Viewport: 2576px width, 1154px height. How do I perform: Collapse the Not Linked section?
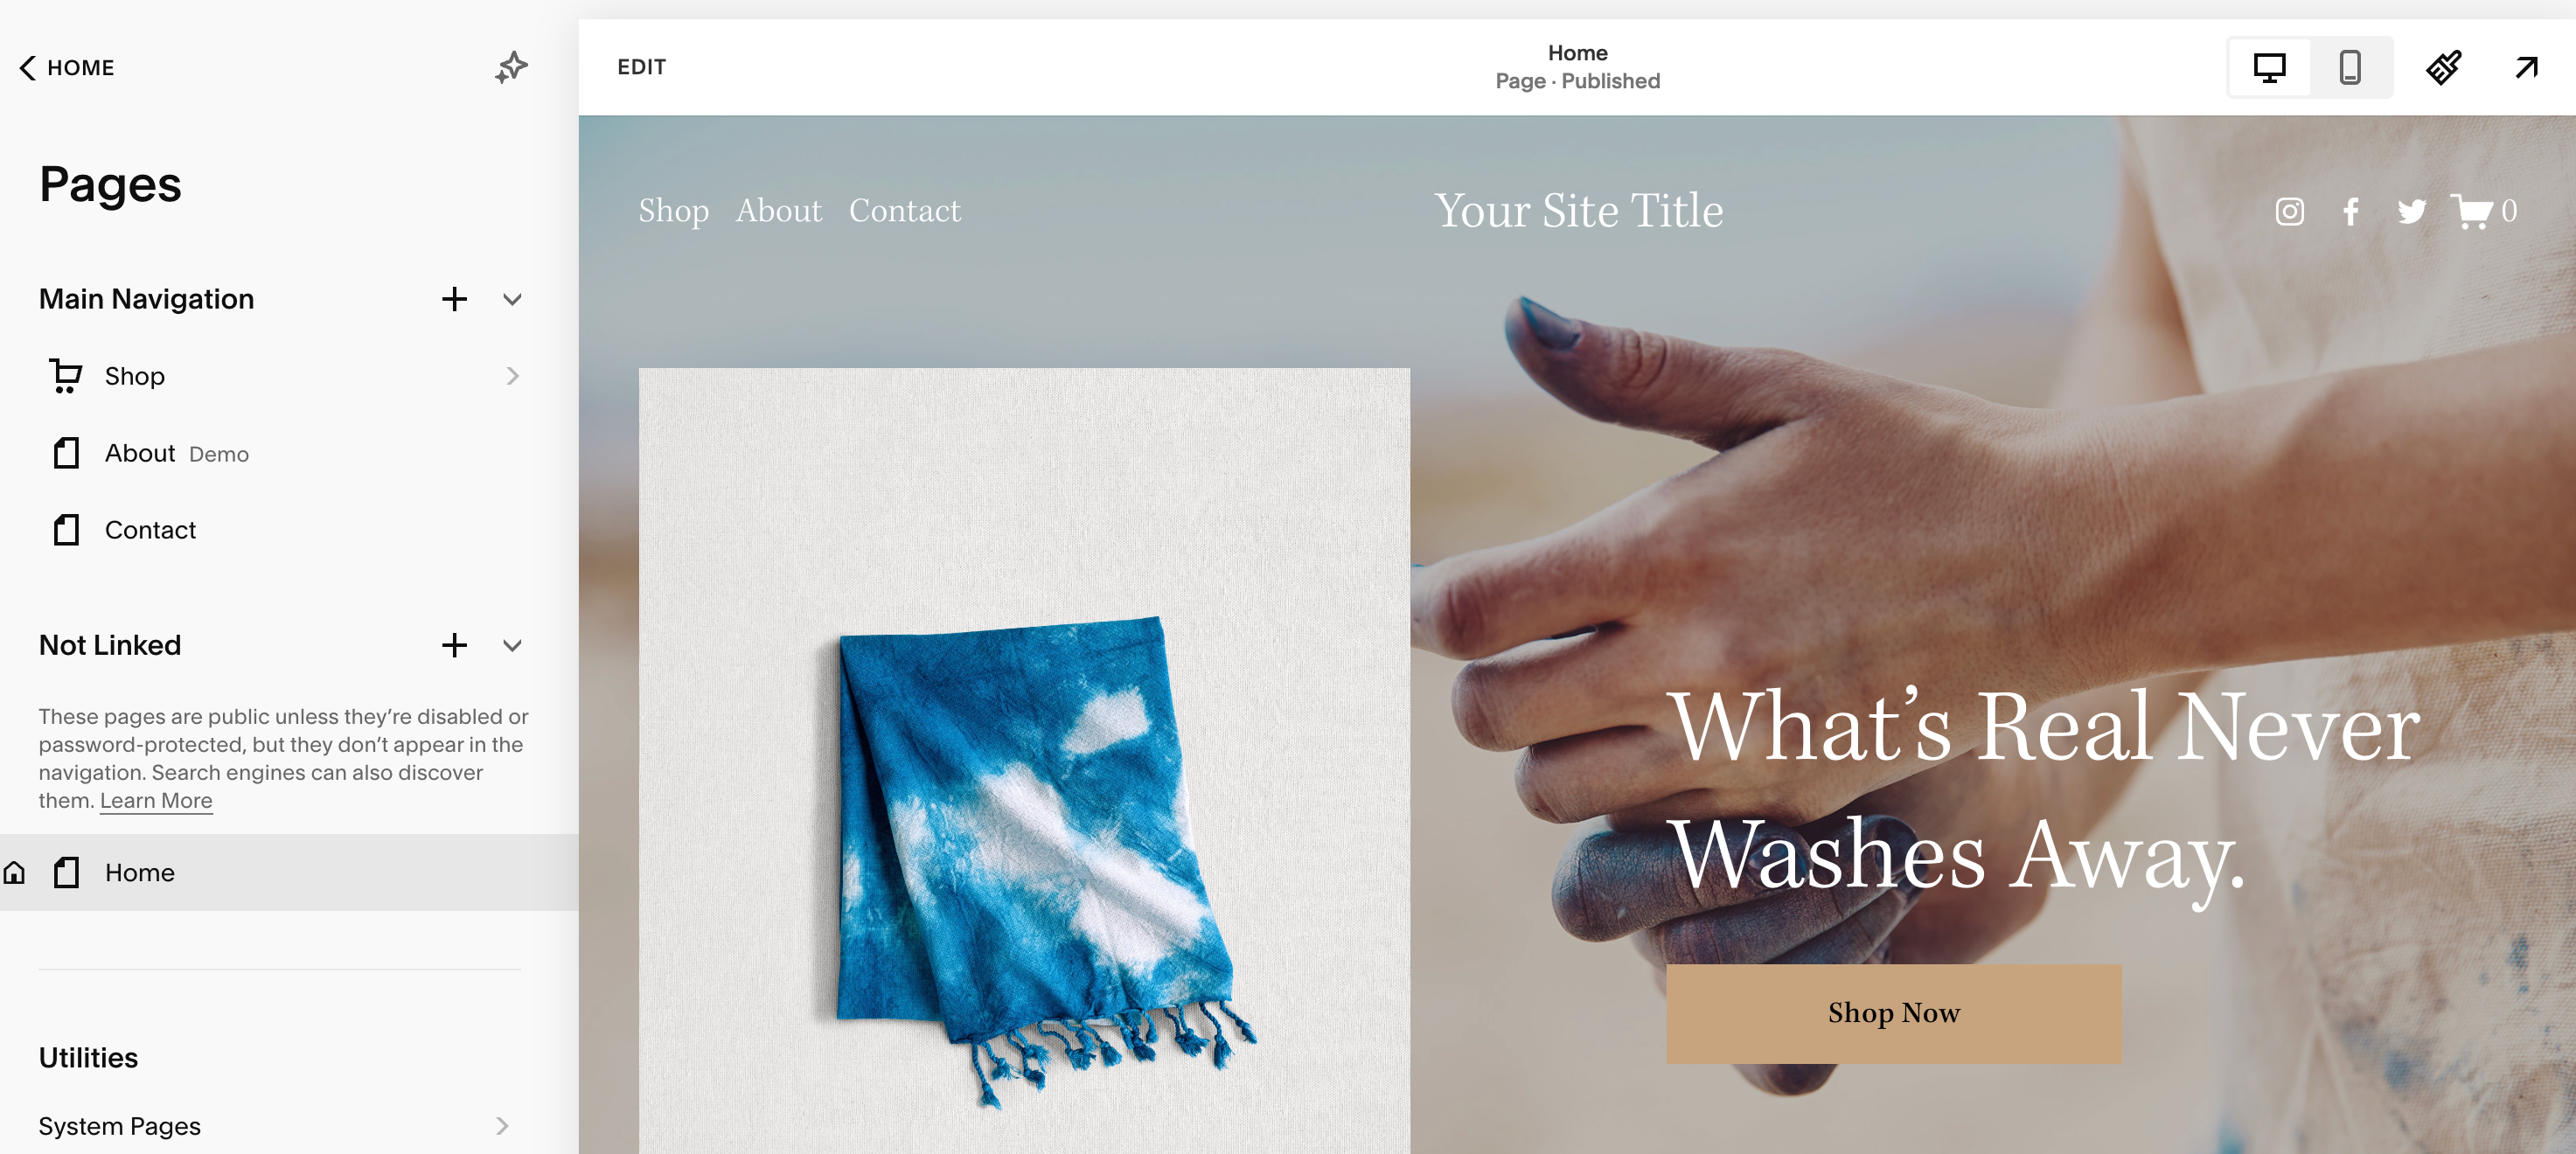click(x=512, y=645)
